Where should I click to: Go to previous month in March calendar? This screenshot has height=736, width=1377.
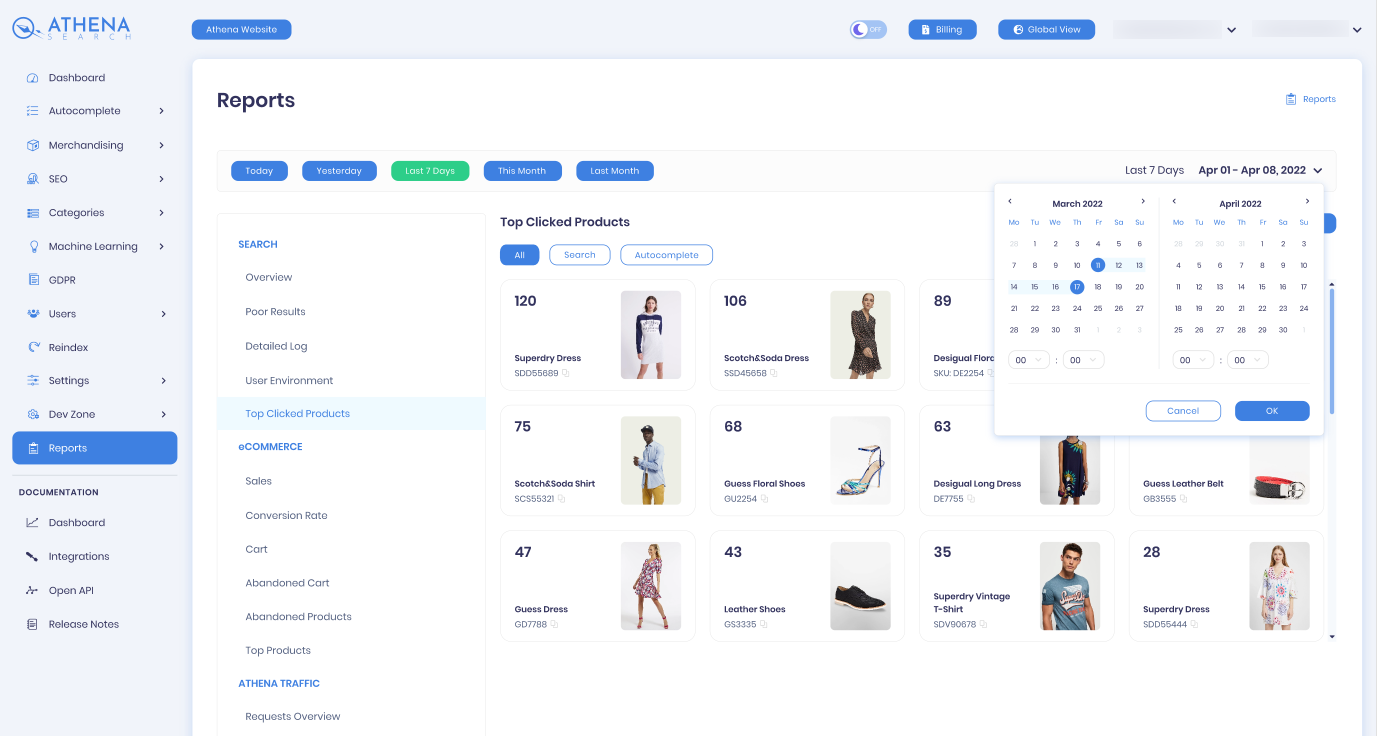1010,202
